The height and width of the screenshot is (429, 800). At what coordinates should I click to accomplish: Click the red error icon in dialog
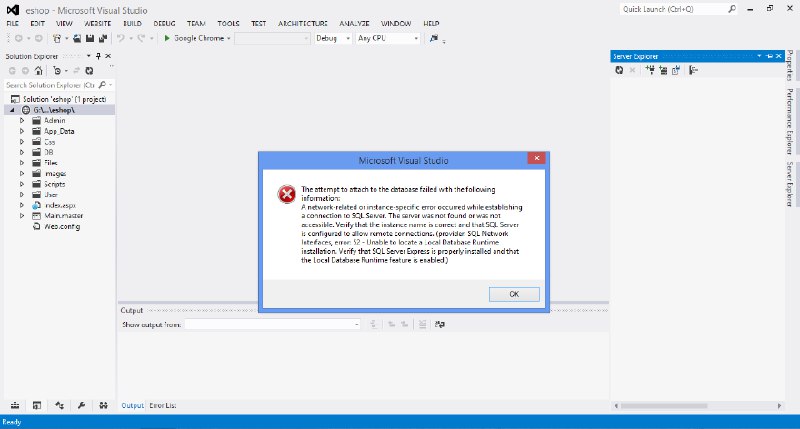pyautogui.click(x=286, y=194)
